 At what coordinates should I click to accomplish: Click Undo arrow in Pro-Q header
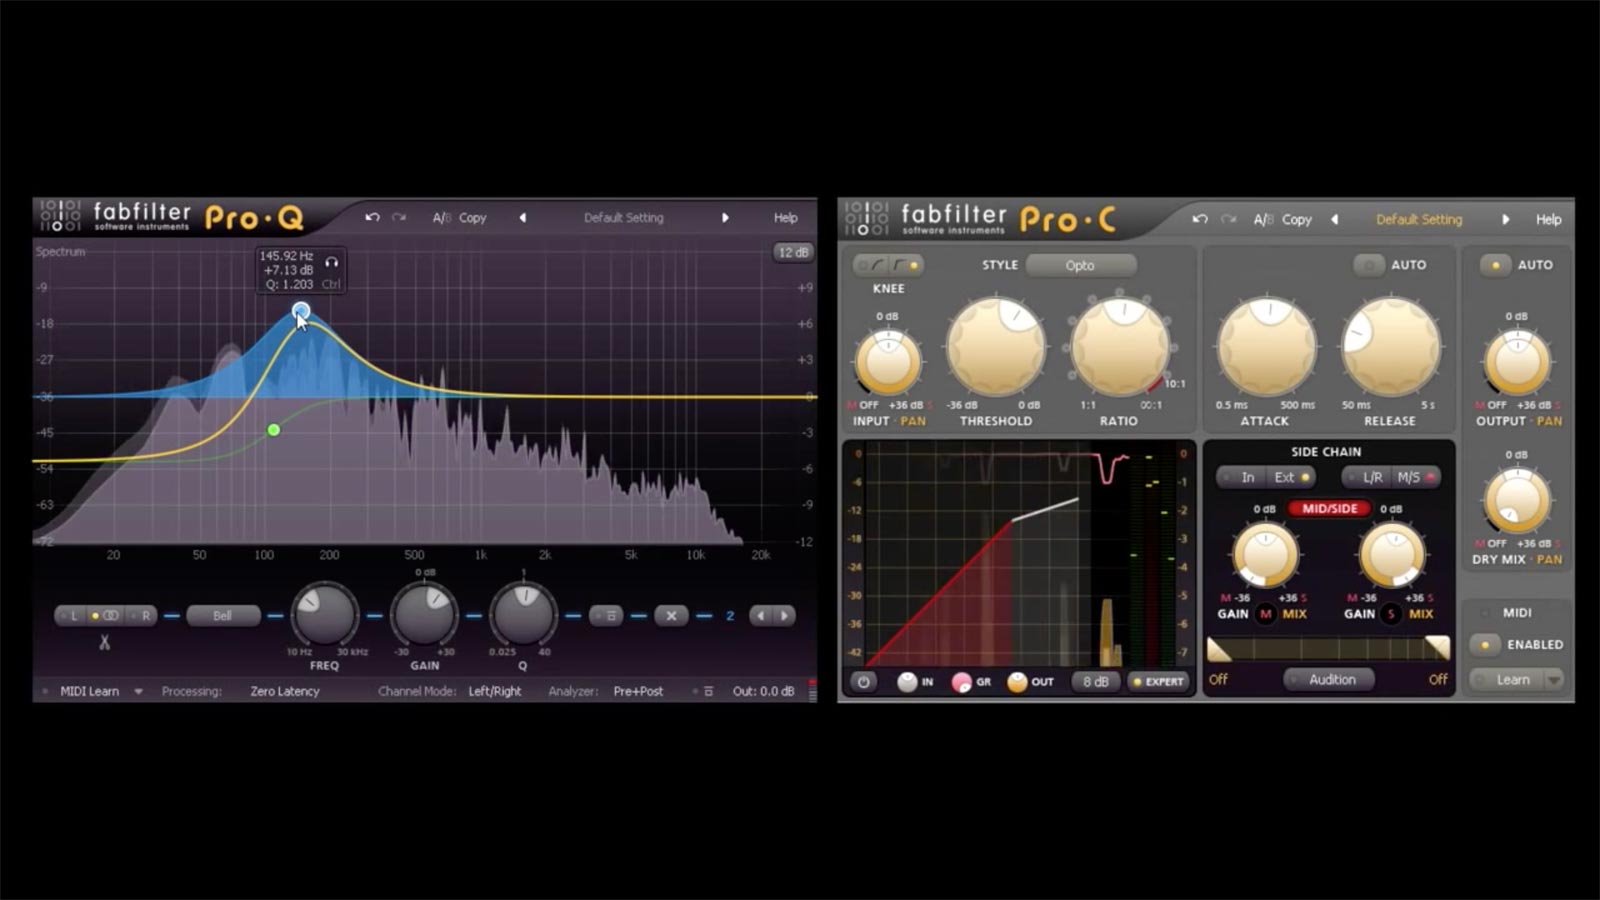(x=372, y=217)
